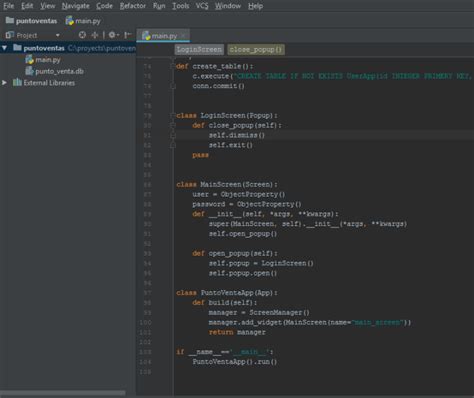Click the punto_venta.db file icon in tree

29,71
